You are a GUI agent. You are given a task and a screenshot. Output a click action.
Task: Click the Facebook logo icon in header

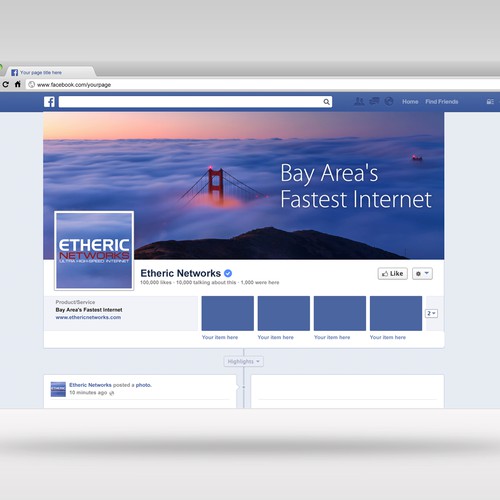tap(49, 102)
